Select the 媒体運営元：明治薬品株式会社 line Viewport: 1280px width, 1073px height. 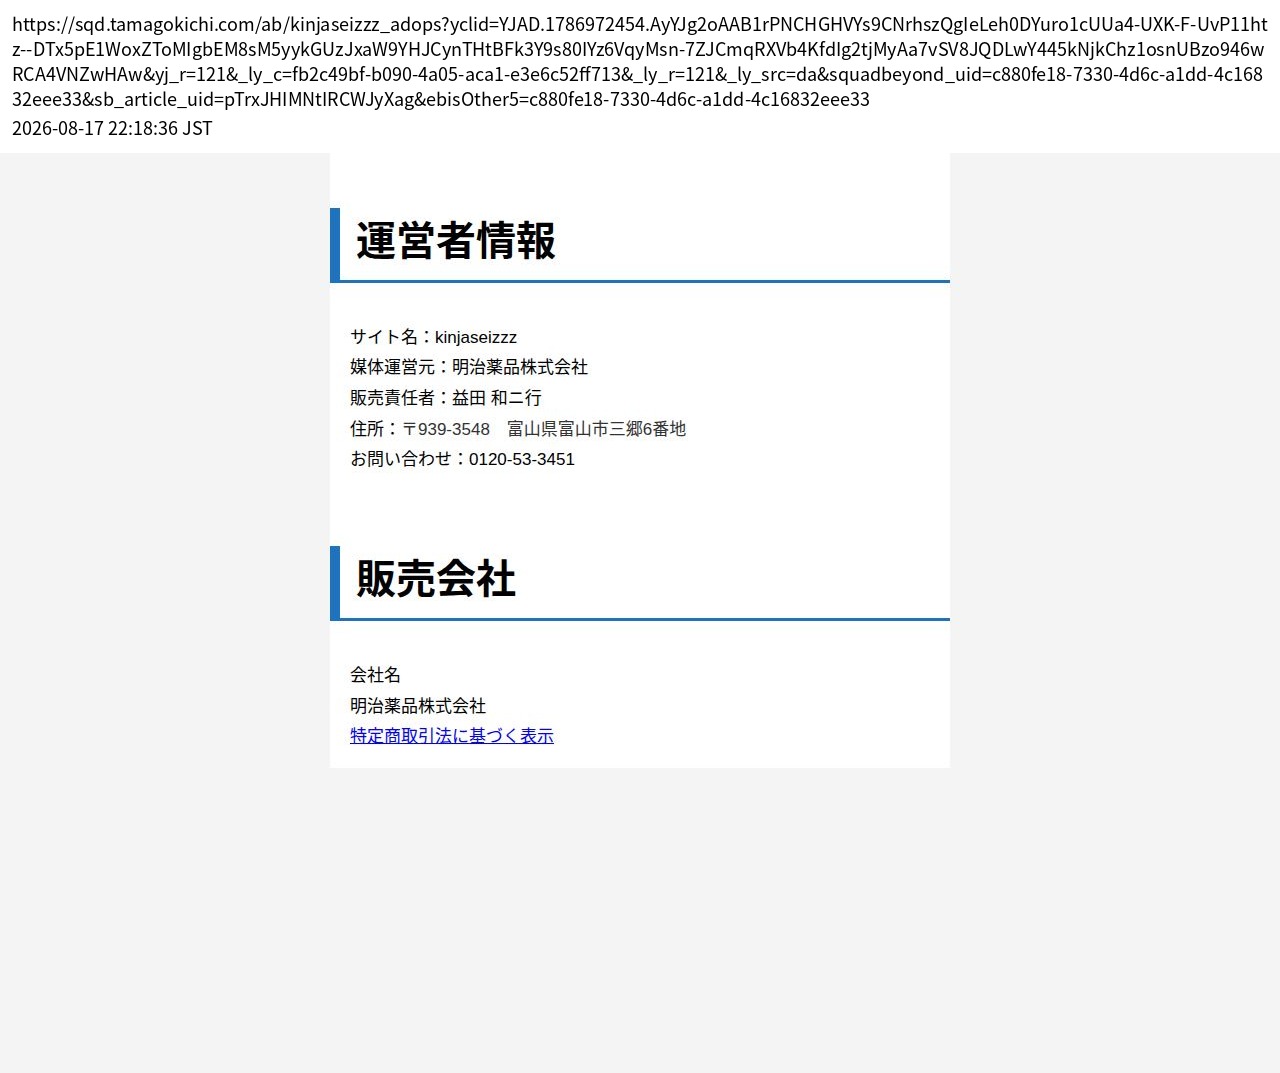469,367
